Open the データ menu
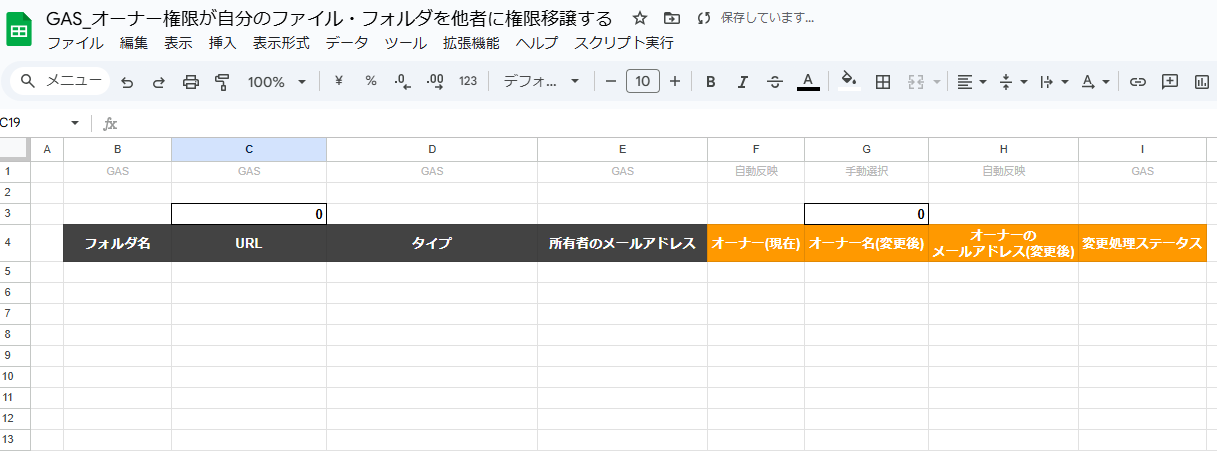Image resolution: width=1217 pixels, height=451 pixels. 347,43
